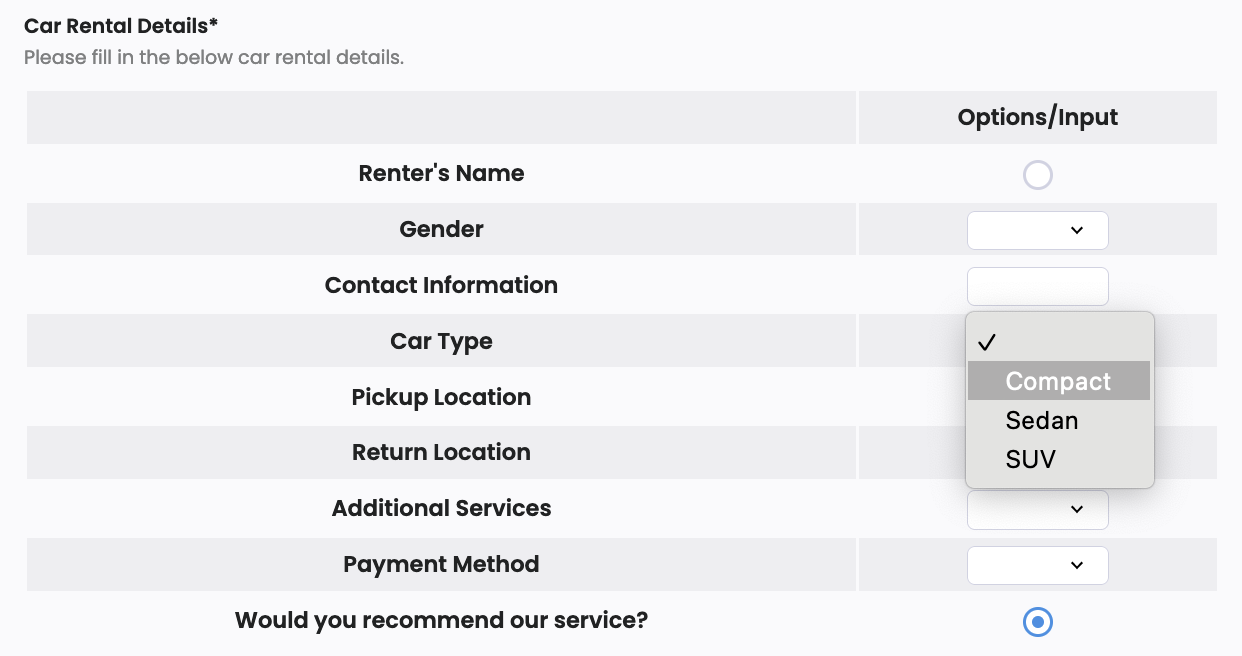Click the Additional Services row label
Viewport: 1242px width, 656px height.
441,508
